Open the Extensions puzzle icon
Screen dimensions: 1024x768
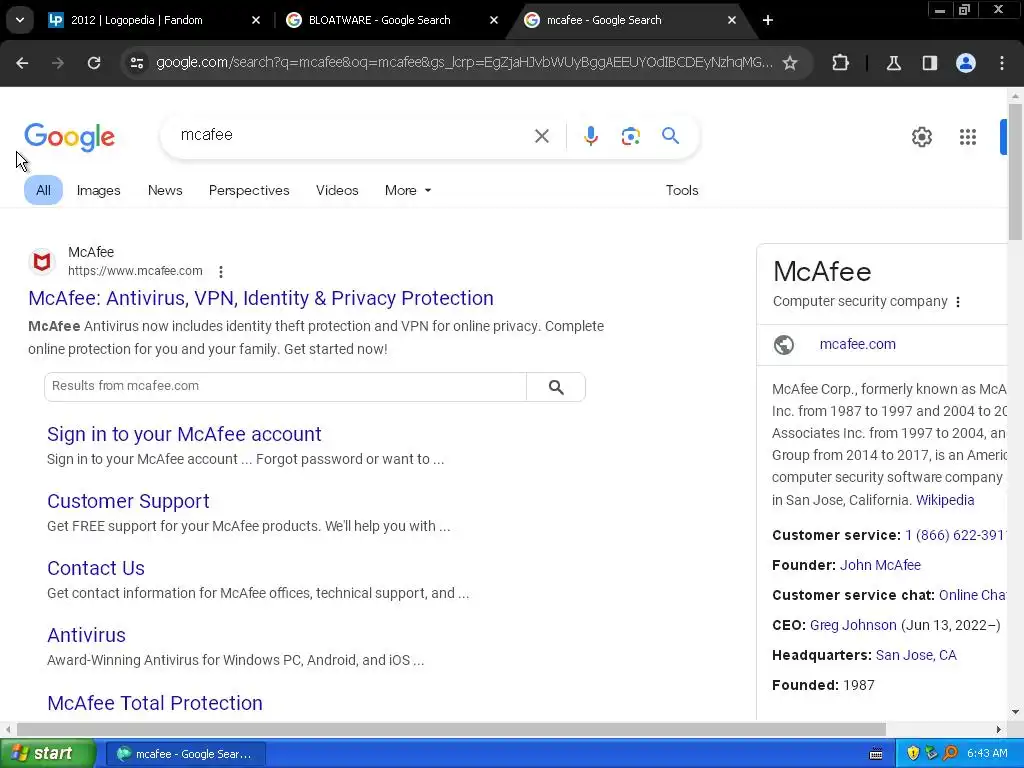pos(840,63)
